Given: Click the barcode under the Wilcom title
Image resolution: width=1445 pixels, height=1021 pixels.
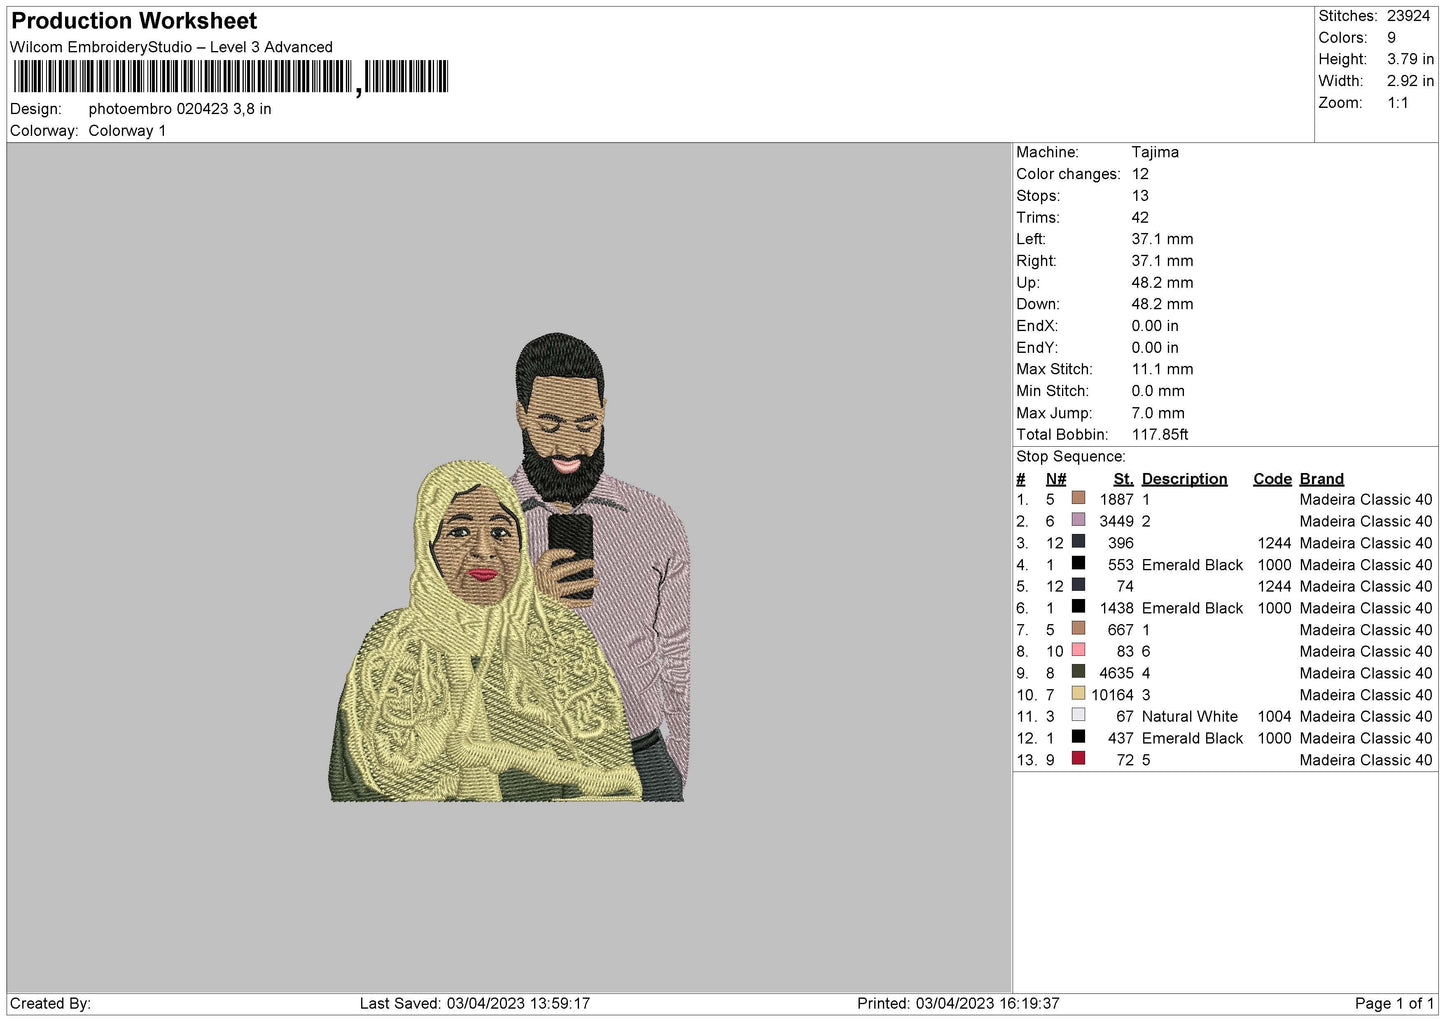Looking at the screenshot, I should pyautogui.click(x=230, y=77).
